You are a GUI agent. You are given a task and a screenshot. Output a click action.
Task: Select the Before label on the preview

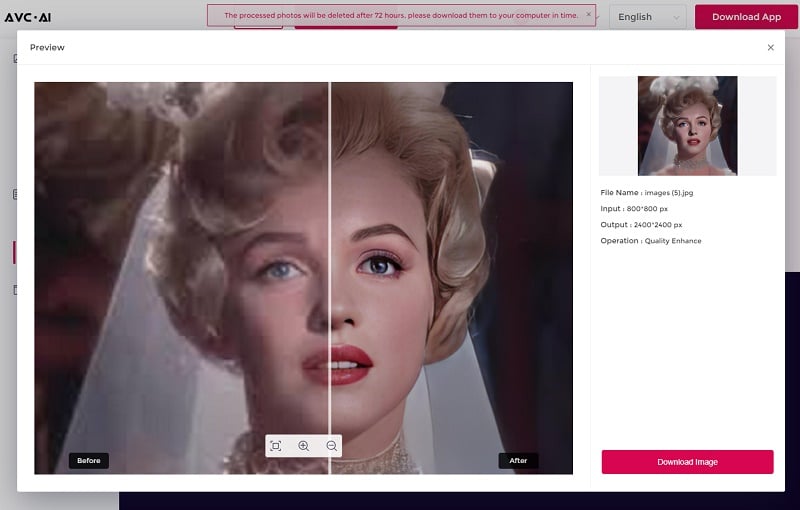point(89,461)
